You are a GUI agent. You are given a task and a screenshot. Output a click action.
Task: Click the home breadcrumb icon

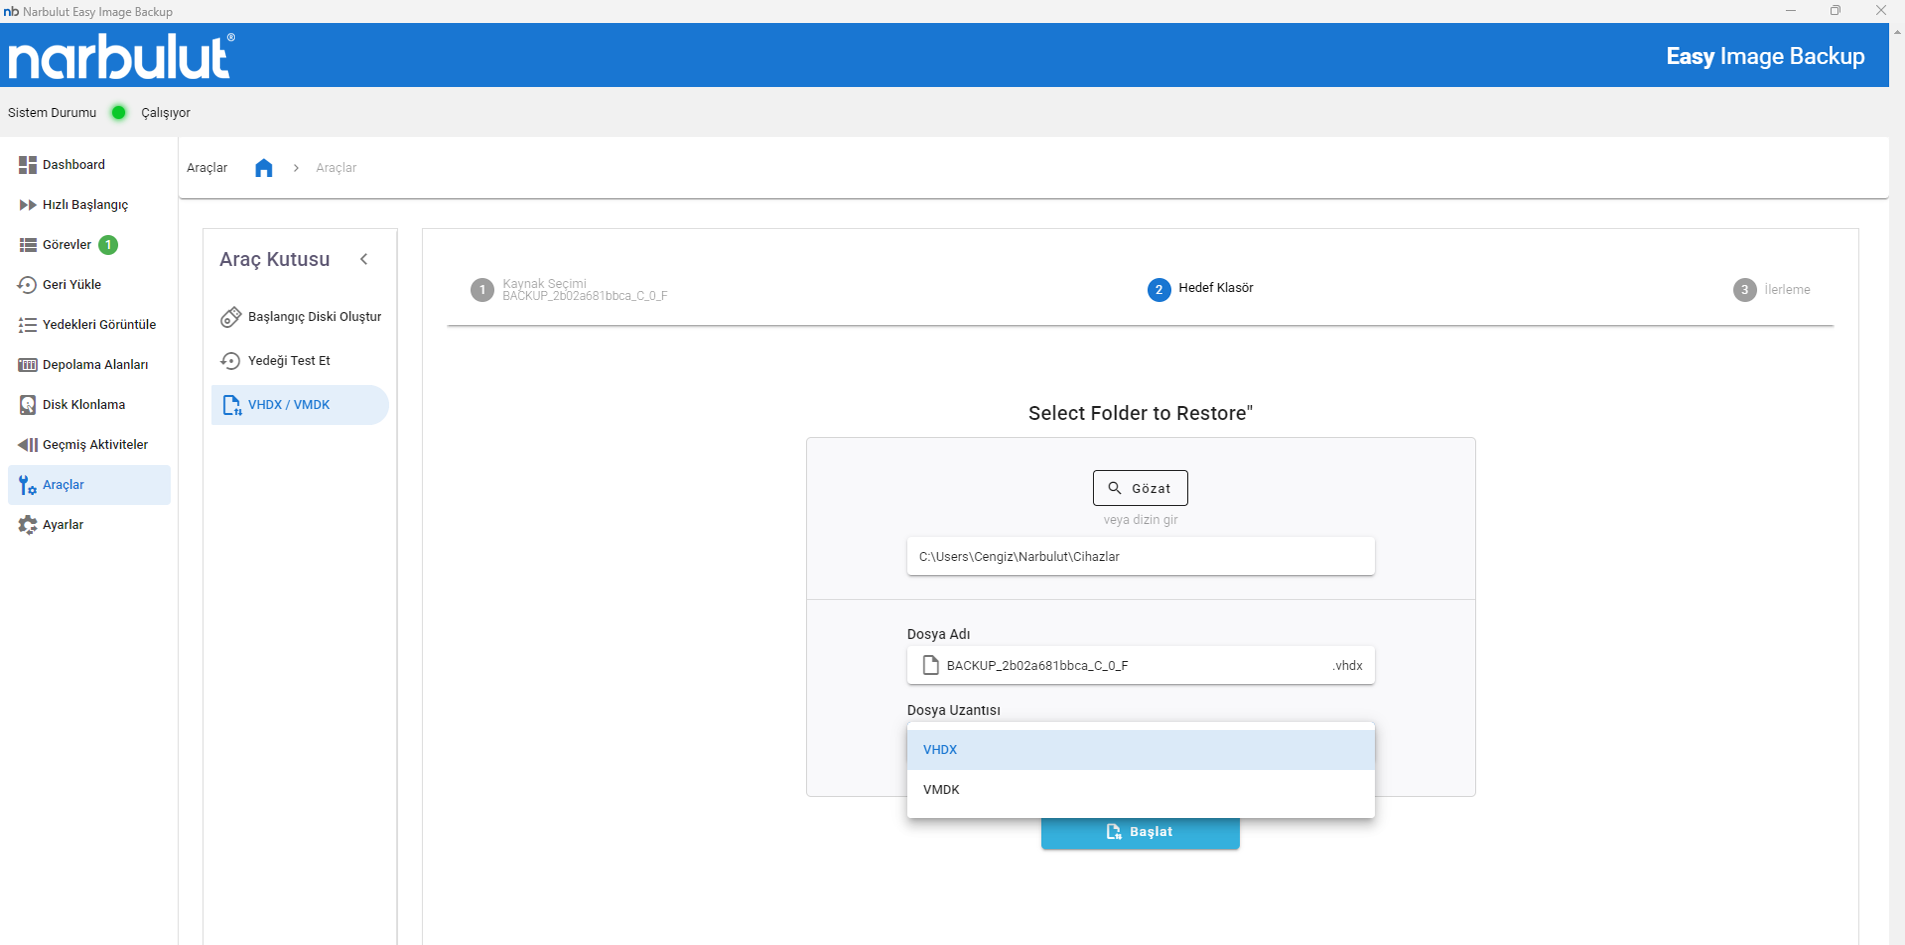click(263, 168)
